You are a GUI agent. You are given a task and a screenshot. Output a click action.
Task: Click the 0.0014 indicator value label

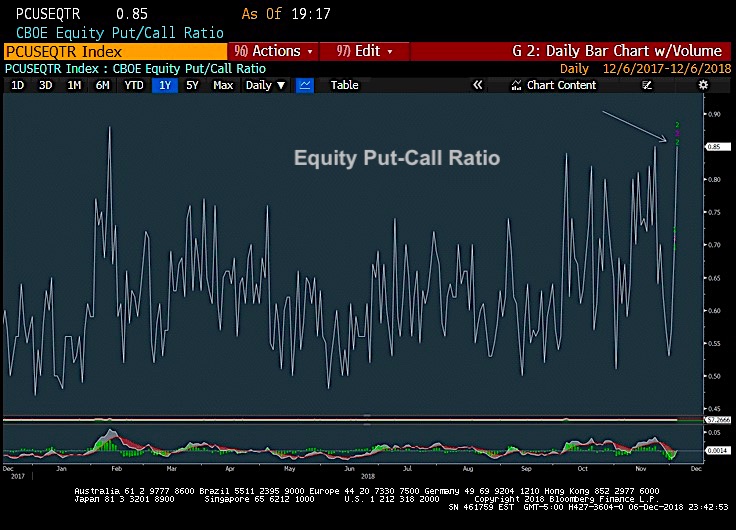pos(718,450)
